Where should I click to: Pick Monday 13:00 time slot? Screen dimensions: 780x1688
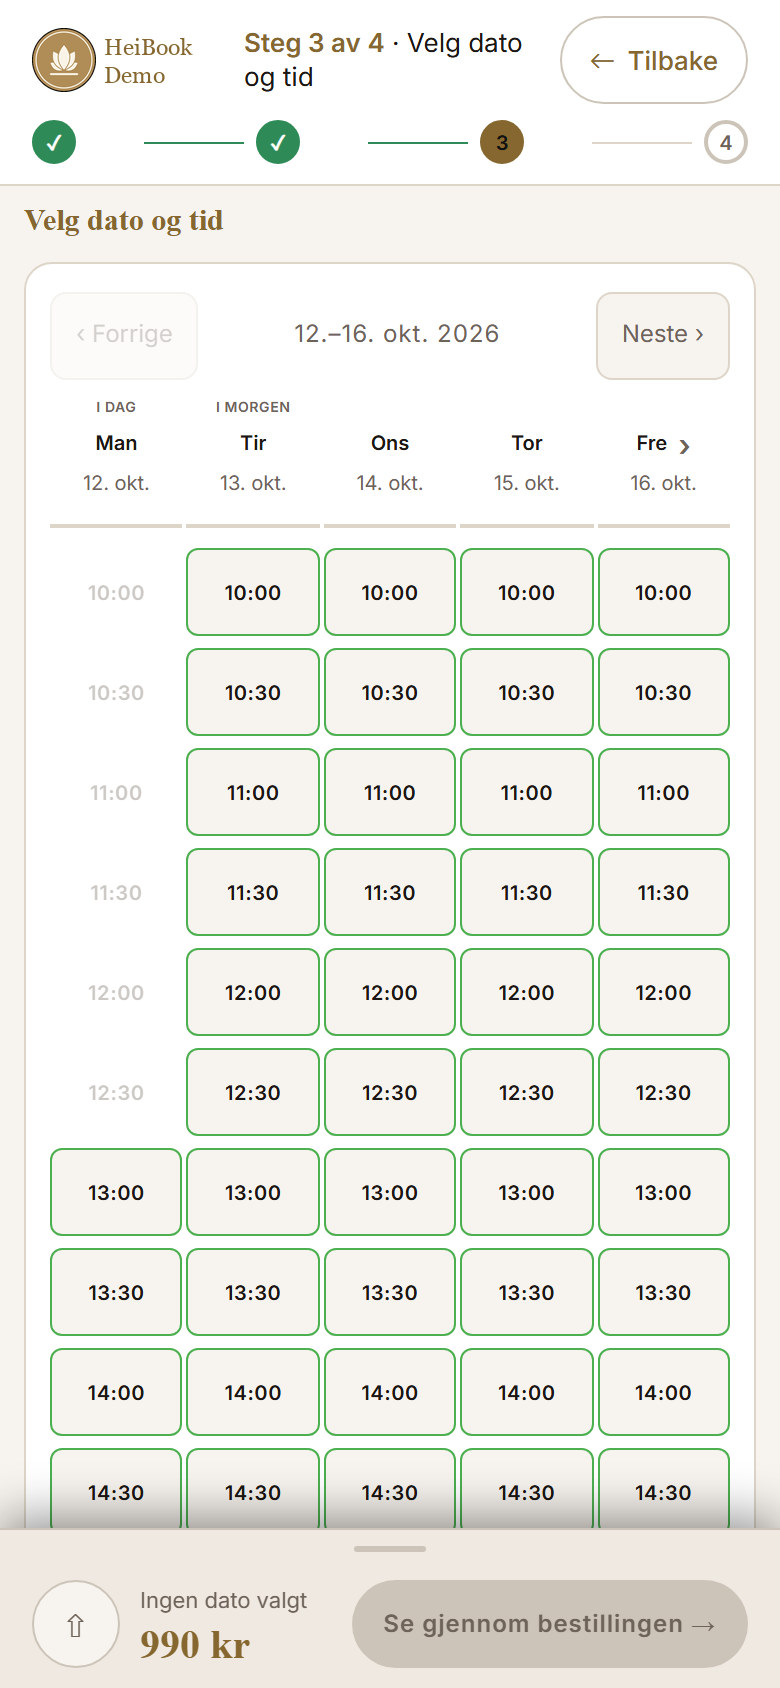coord(116,1192)
